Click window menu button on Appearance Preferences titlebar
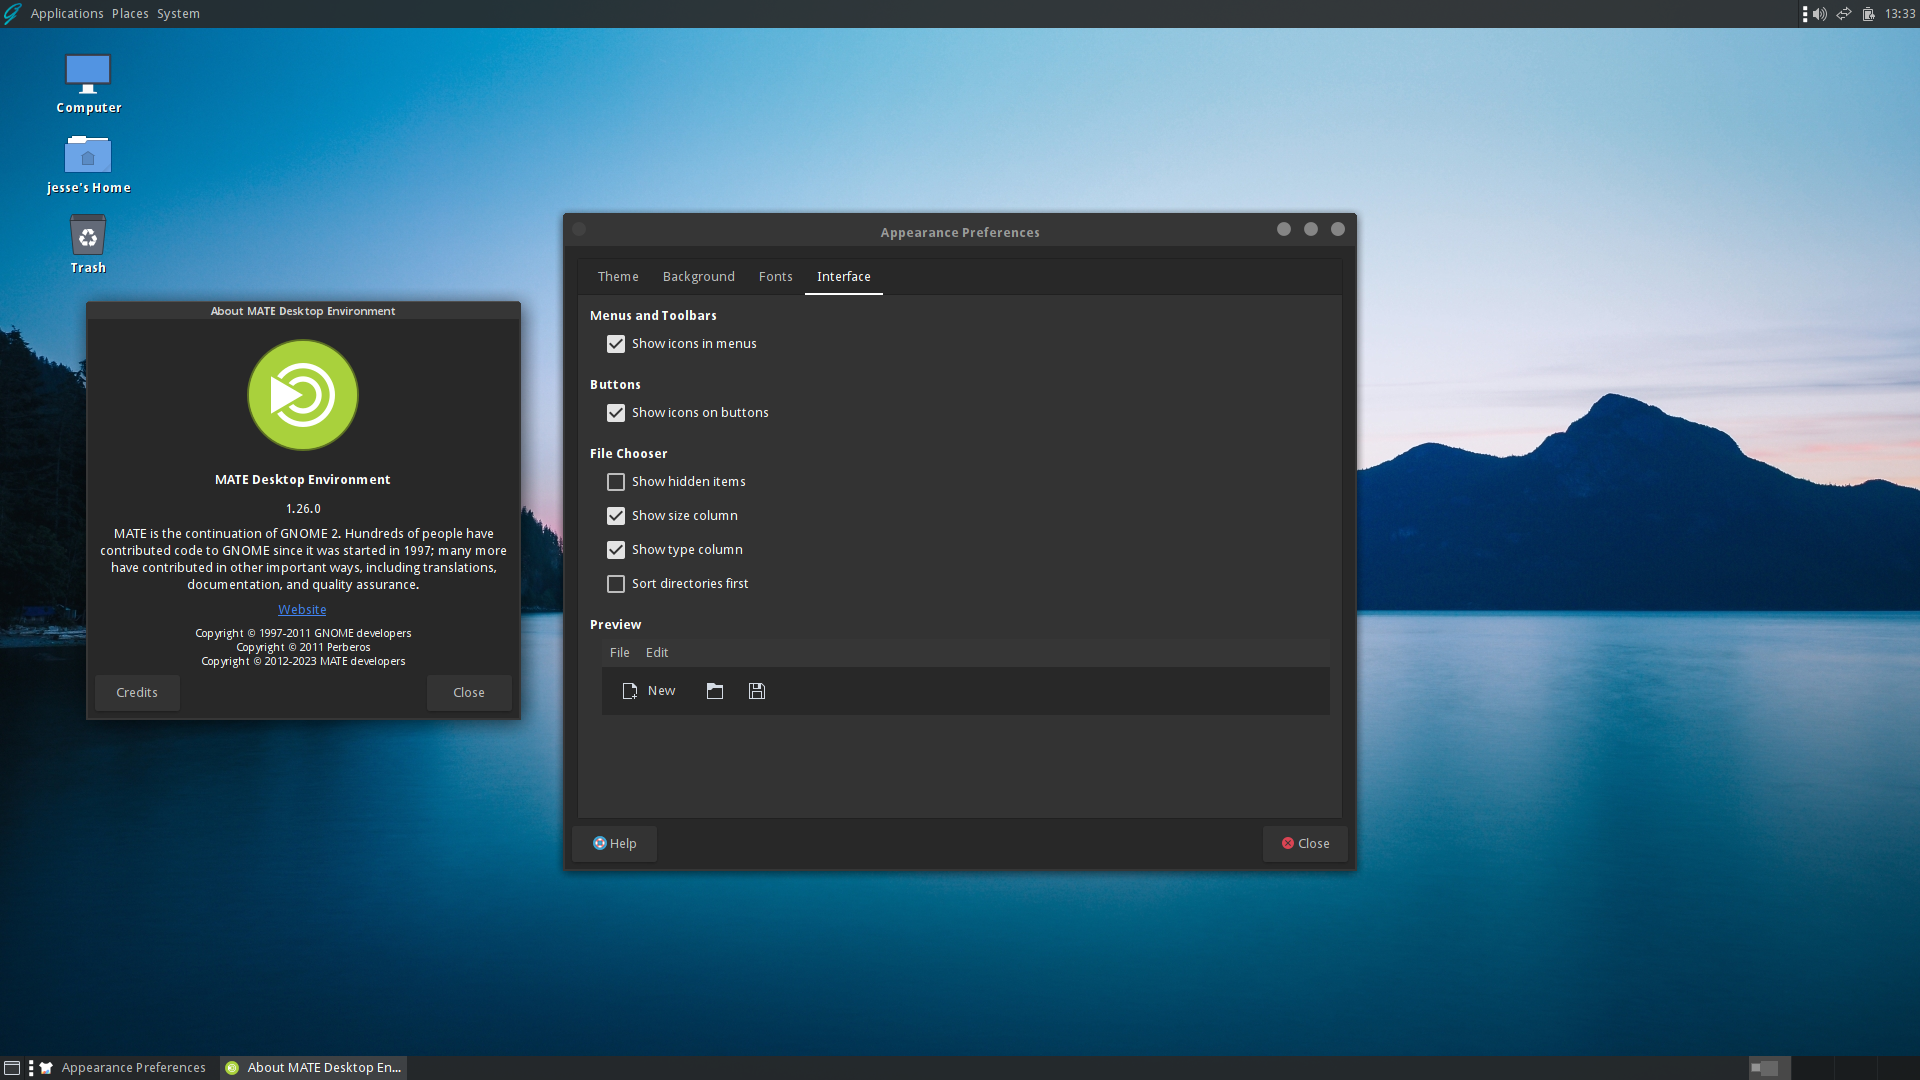Viewport: 1920px width, 1080px height. 579,230
